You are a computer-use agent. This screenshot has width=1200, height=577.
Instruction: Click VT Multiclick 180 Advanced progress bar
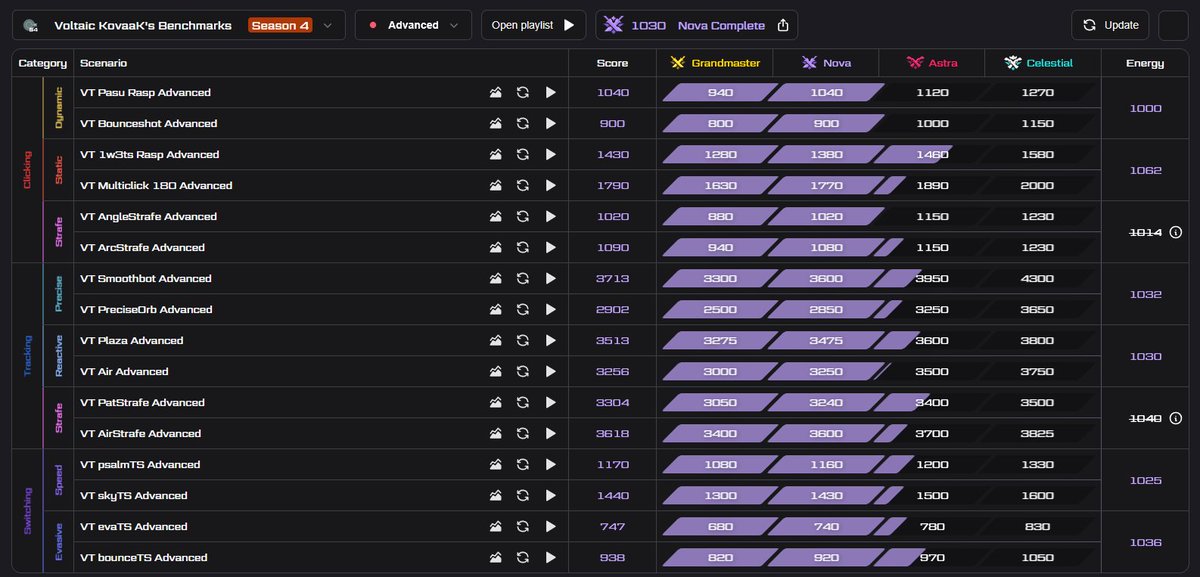point(879,186)
